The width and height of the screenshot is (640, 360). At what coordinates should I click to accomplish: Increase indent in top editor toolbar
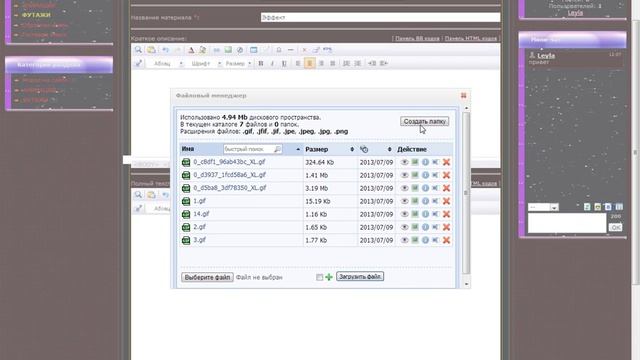384,63
